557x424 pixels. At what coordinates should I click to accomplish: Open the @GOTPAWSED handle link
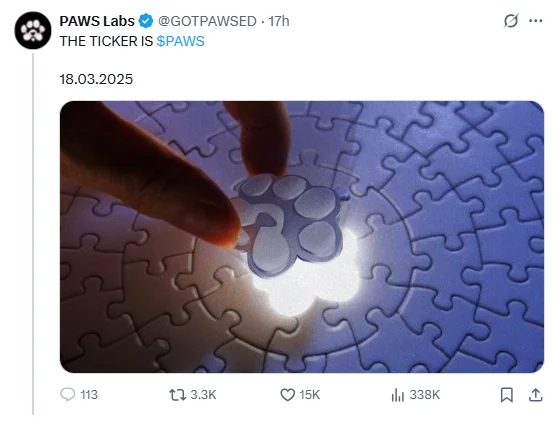pyautogui.click(x=207, y=21)
